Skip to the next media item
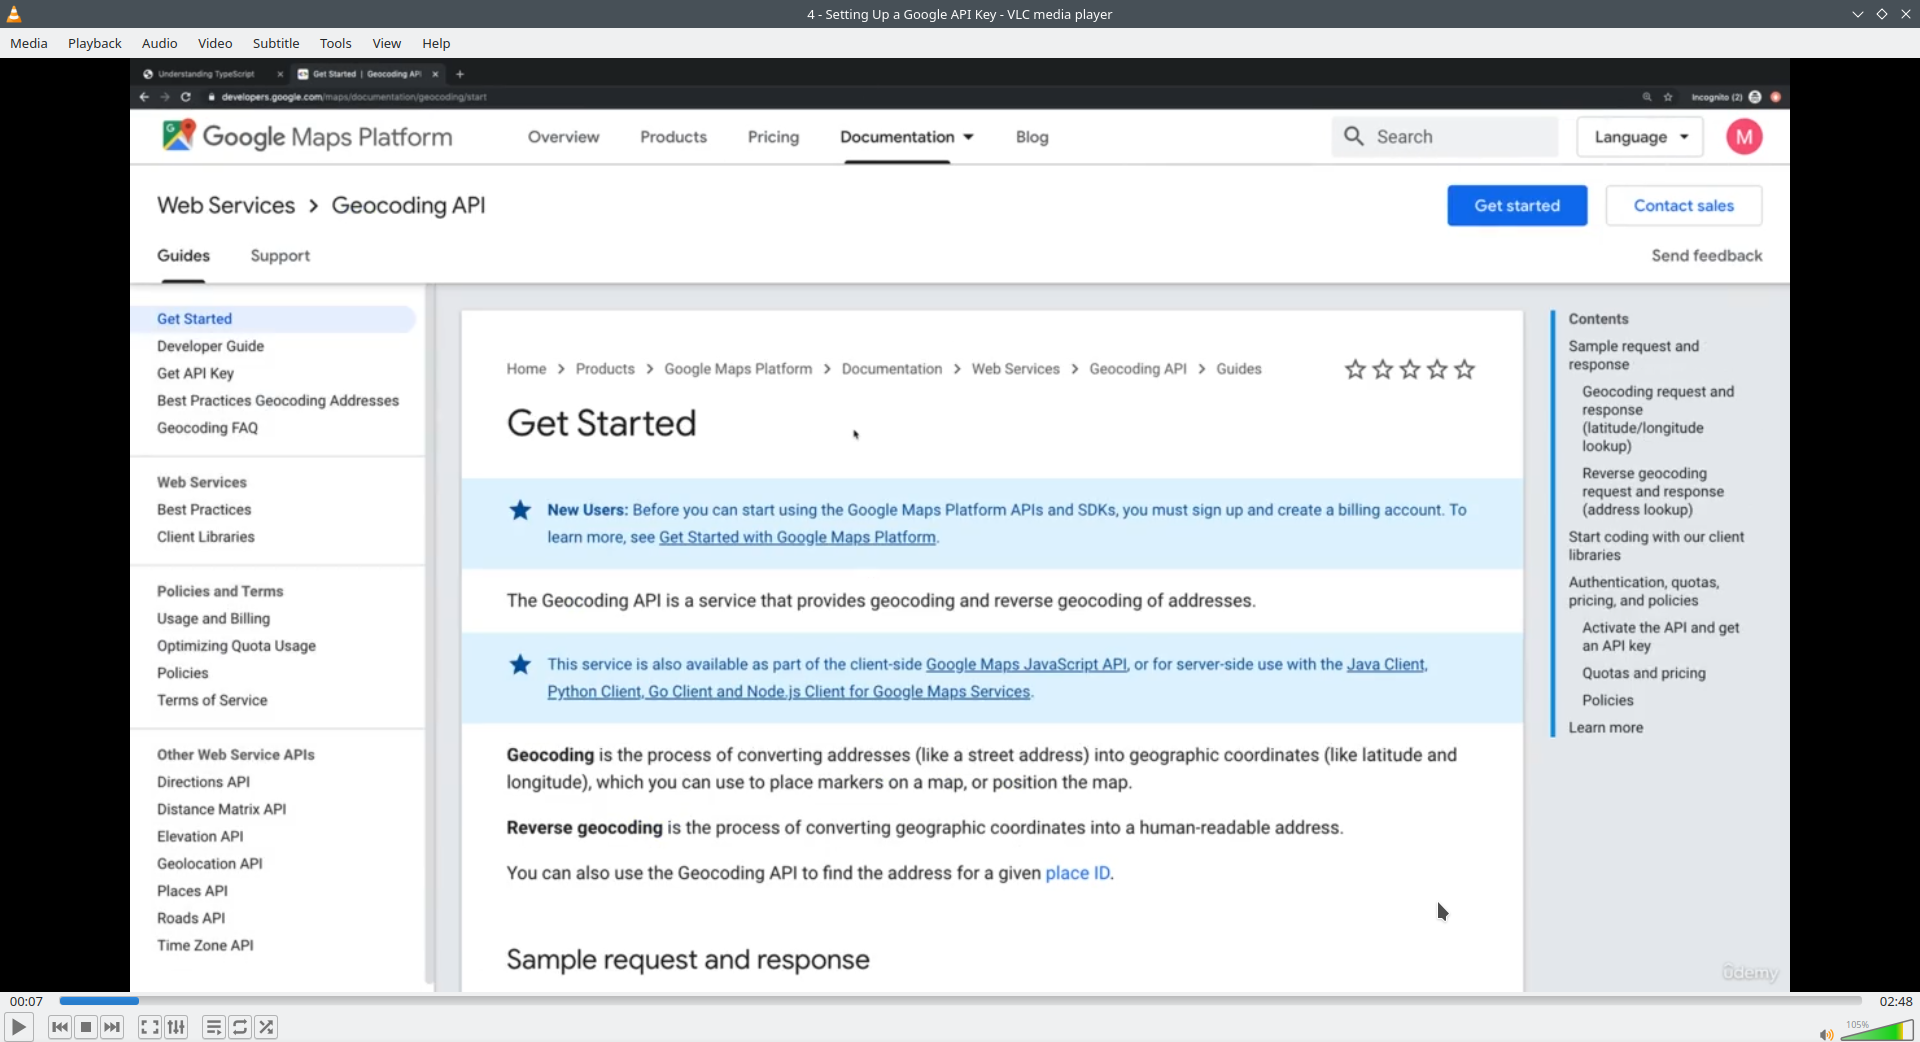This screenshot has width=1920, height=1042. click(112, 1027)
